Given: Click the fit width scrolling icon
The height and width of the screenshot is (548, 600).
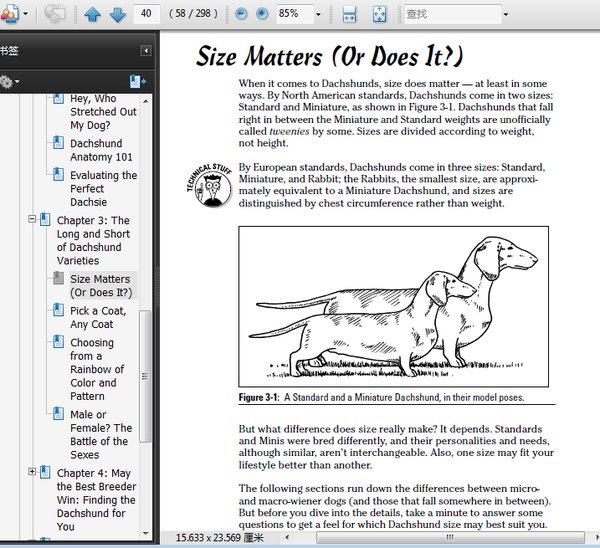Looking at the screenshot, I should [349, 14].
